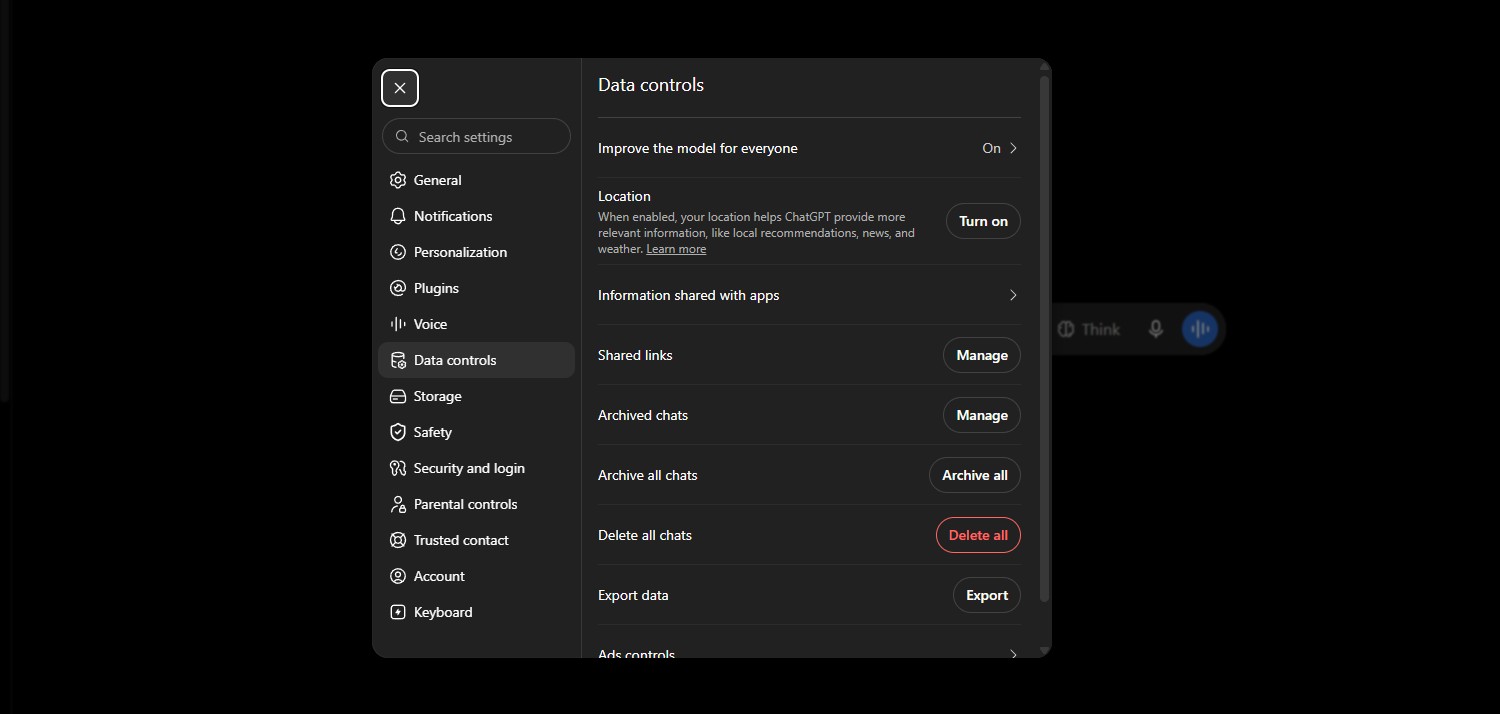Expand Improve the model for everyone chevron
This screenshot has height=714, width=1500.
(x=1013, y=148)
